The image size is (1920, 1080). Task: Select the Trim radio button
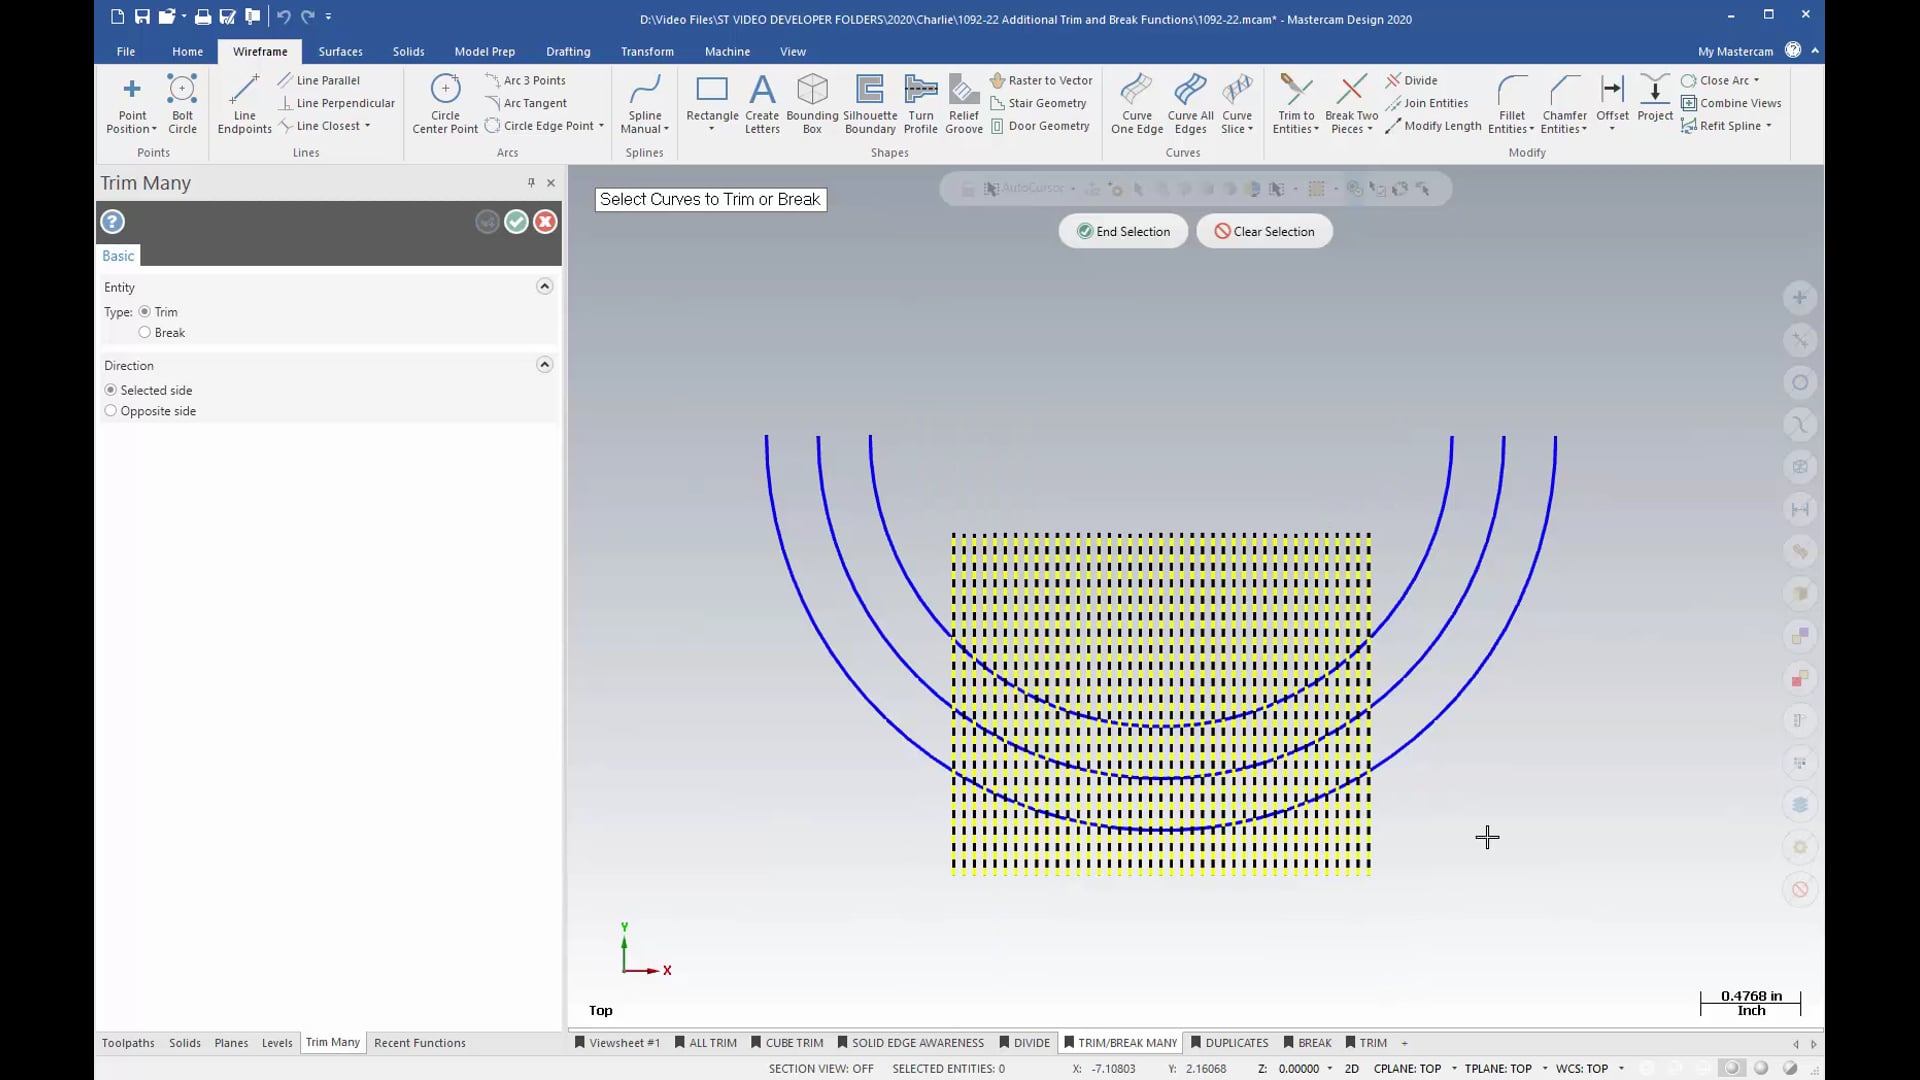coord(144,311)
